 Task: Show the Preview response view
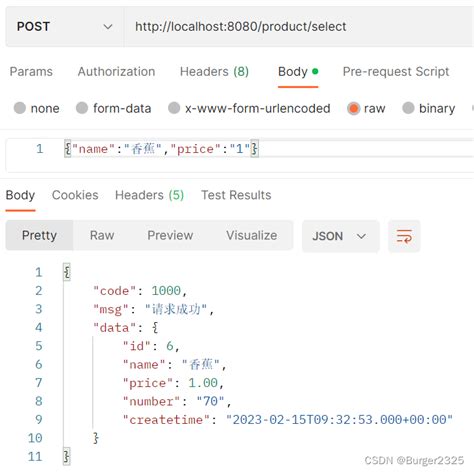pyautogui.click(x=170, y=235)
